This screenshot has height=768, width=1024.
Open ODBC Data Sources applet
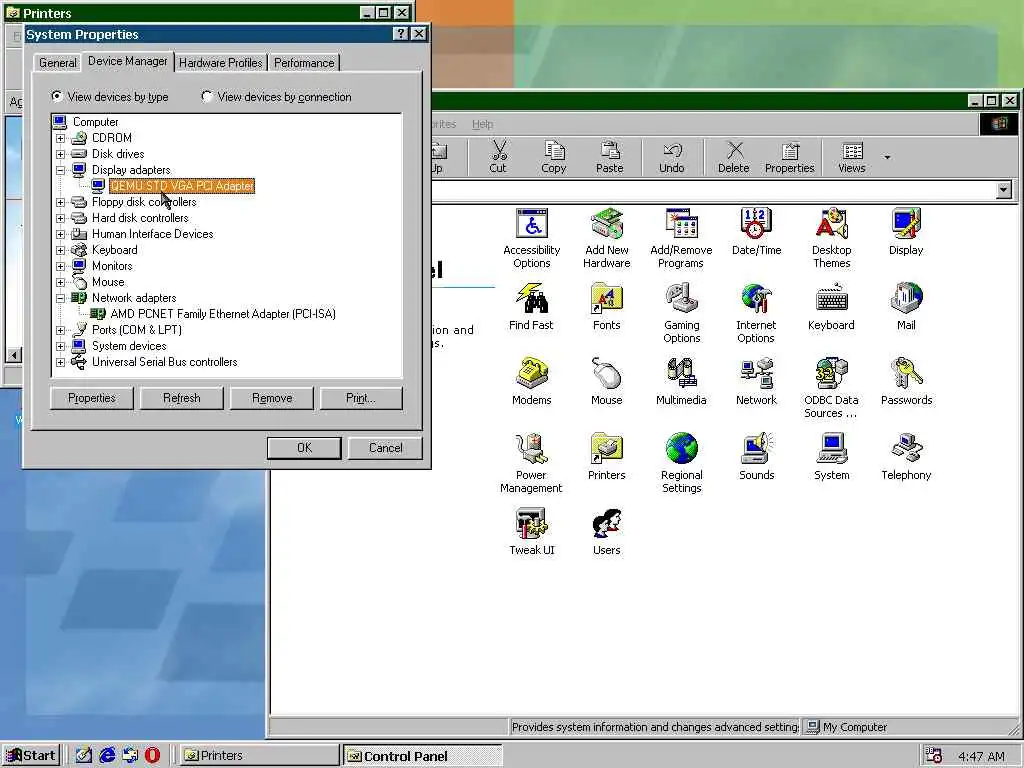[x=831, y=389]
